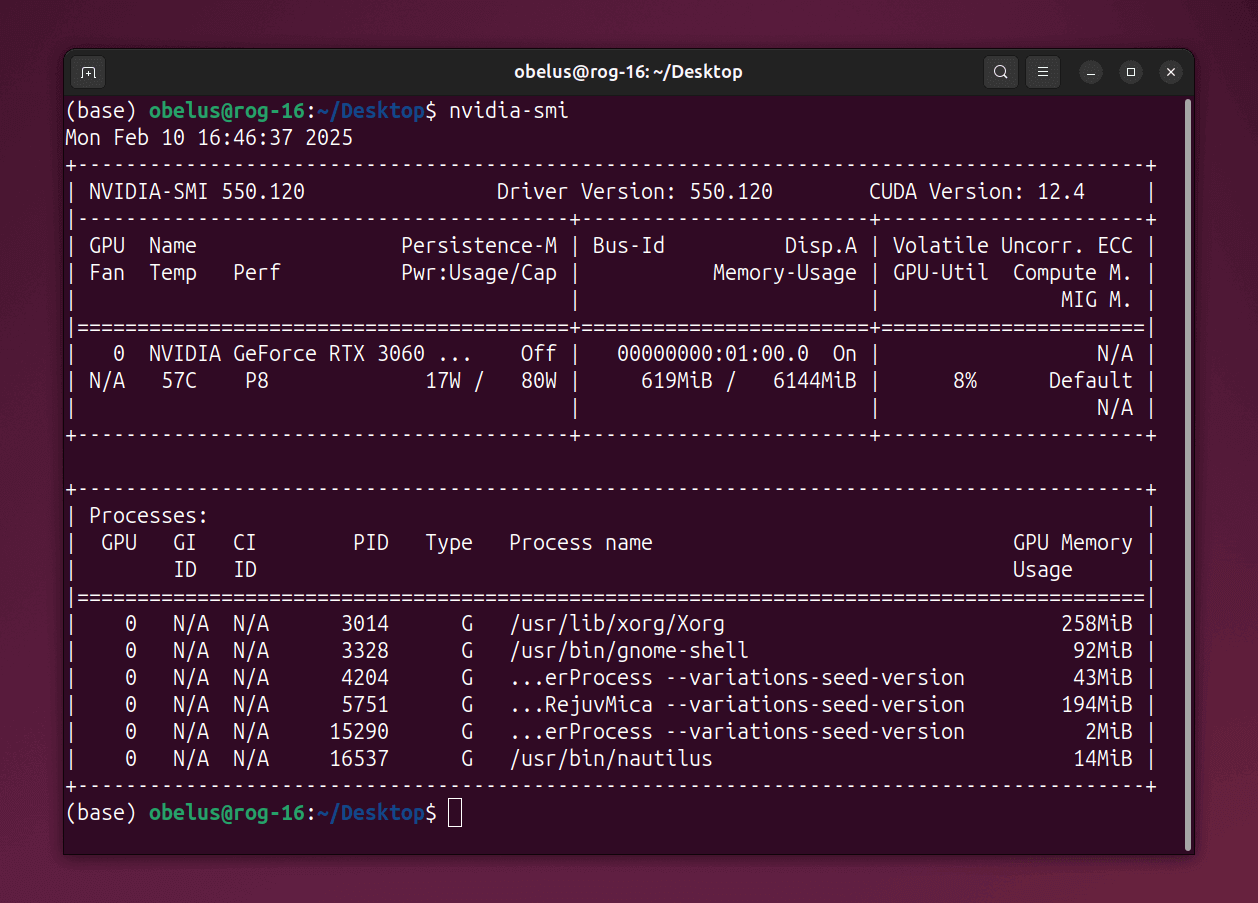
Task: Click the PID column header
Action: point(371,543)
